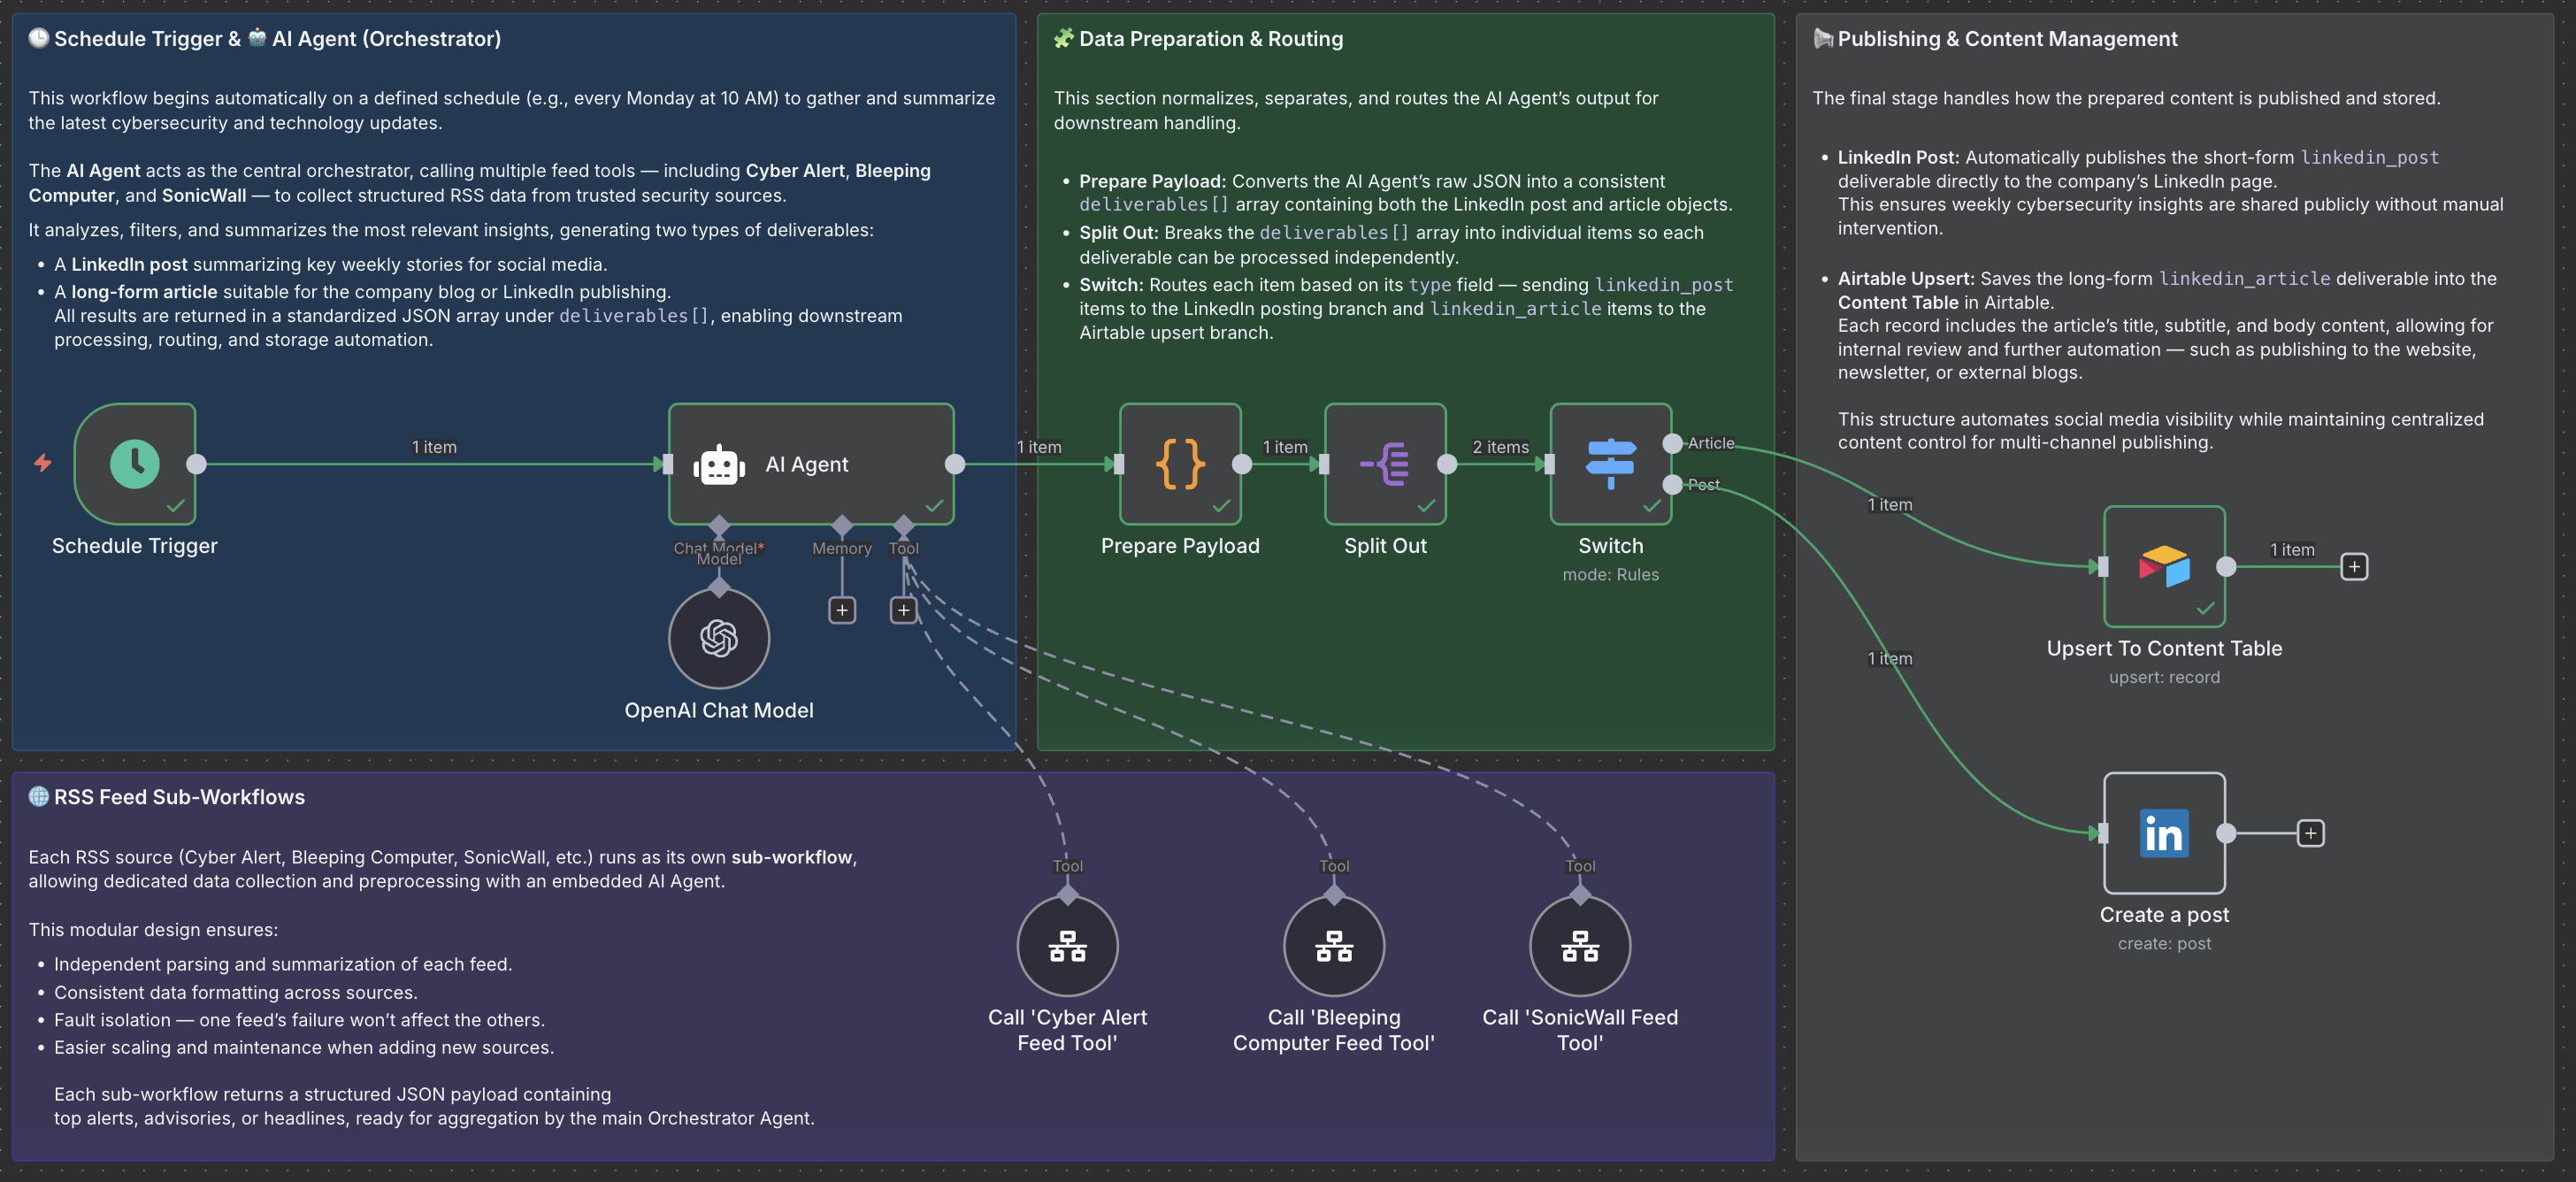Image resolution: width=2576 pixels, height=1182 pixels.
Task: Click the Upsert To Content Table label
Action: click(x=2164, y=648)
